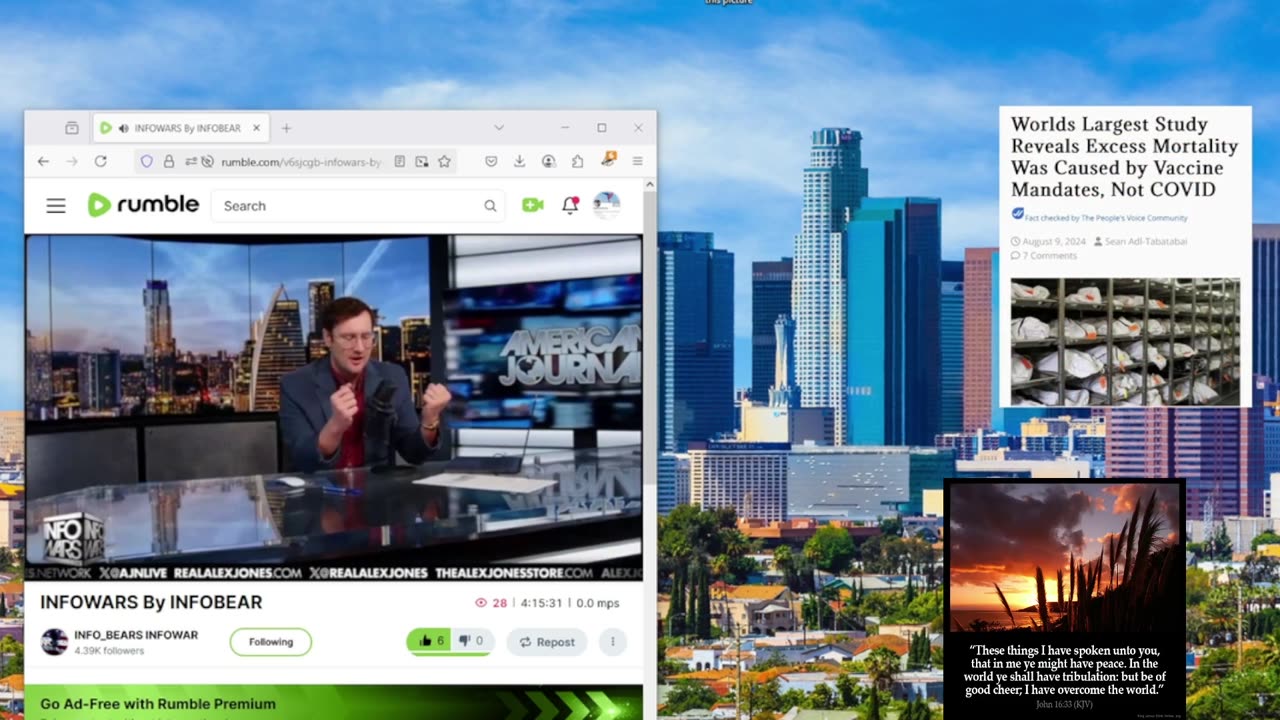The image size is (1280, 720).
Task: Repost this video
Action: tap(547, 642)
